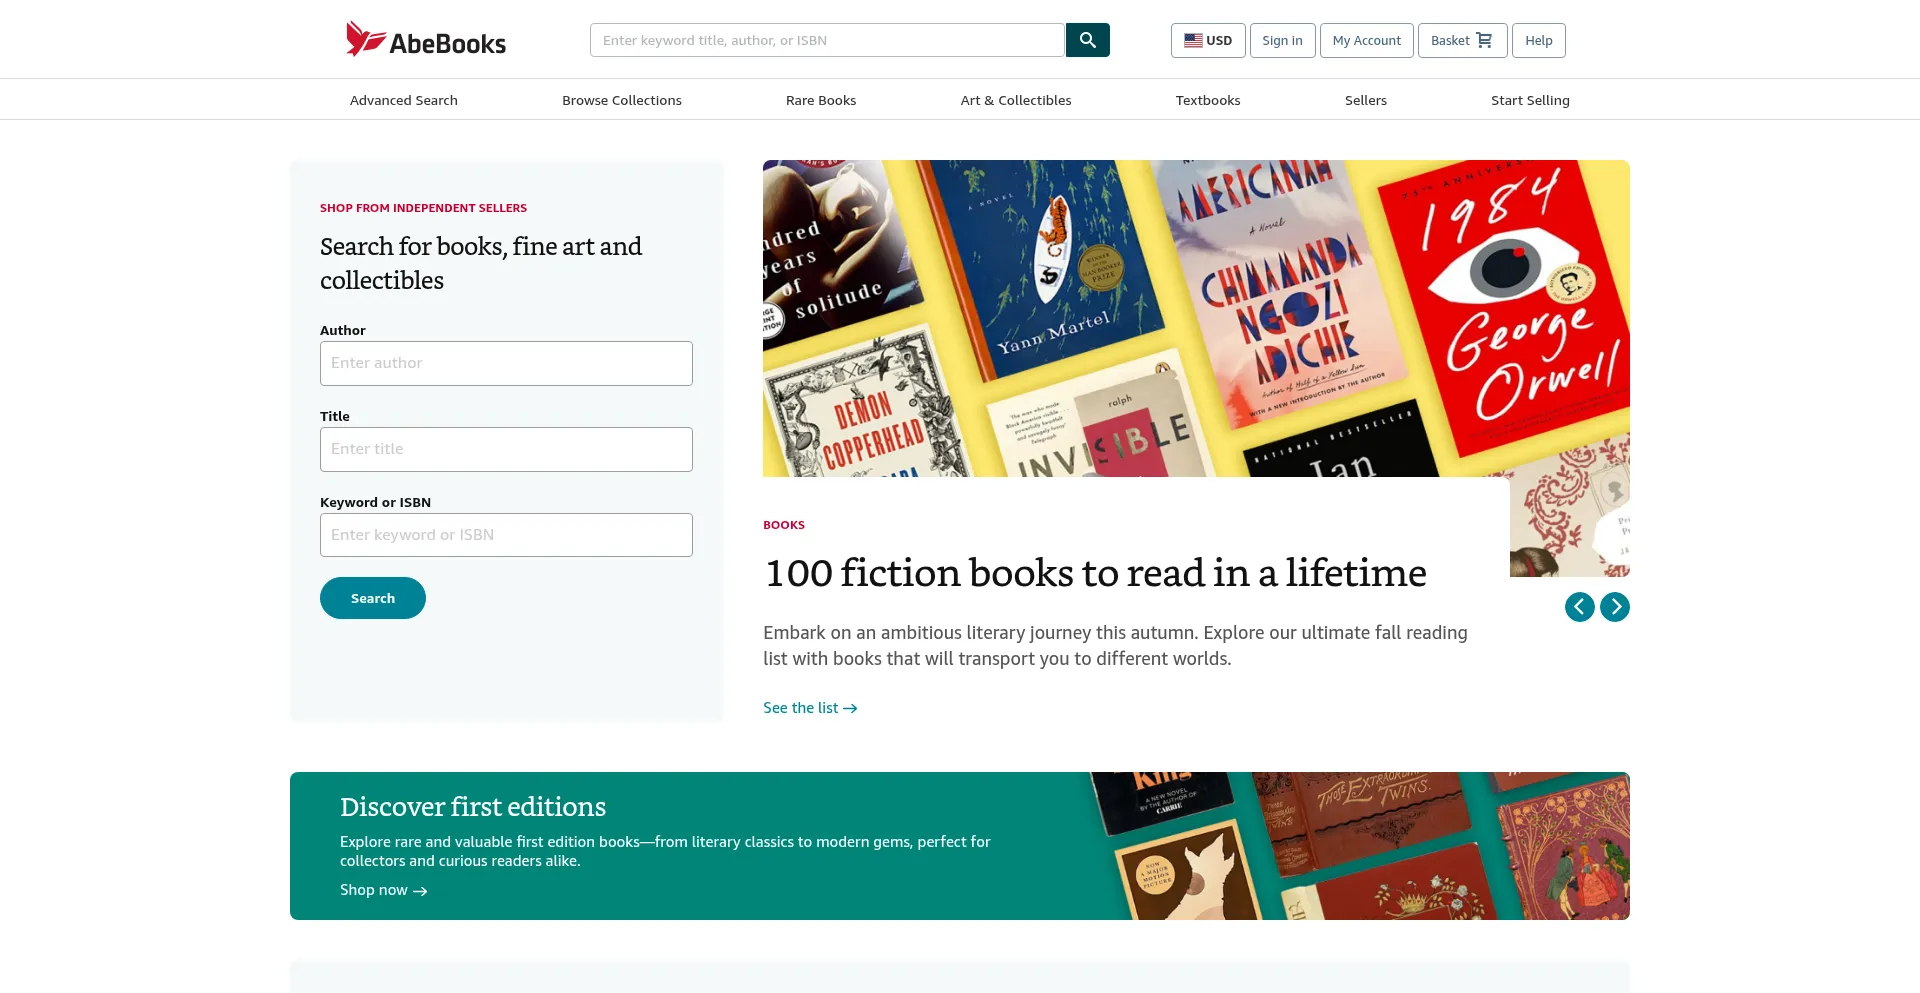The width and height of the screenshot is (1920, 993).
Task: Click the AbeBooks logo
Action: pyautogui.click(x=426, y=40)
